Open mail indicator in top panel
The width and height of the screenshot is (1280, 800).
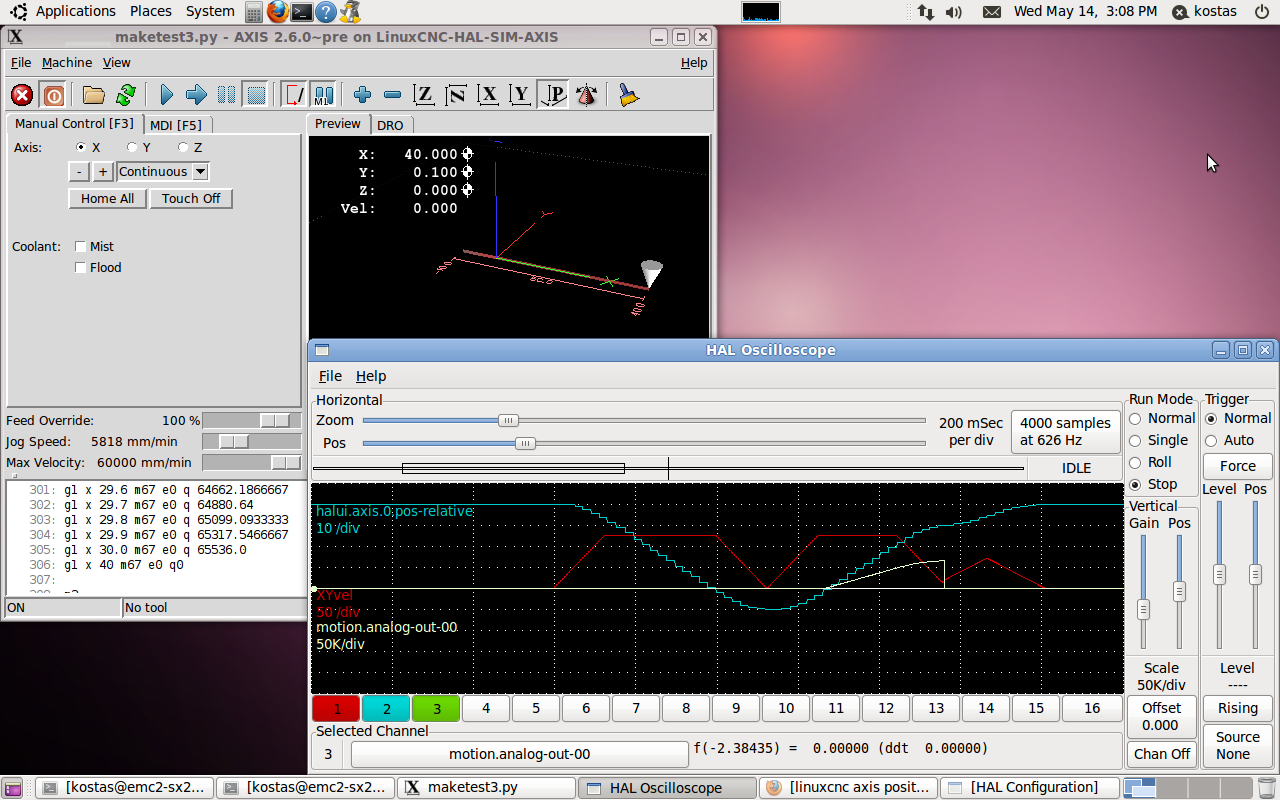point(991,12)
